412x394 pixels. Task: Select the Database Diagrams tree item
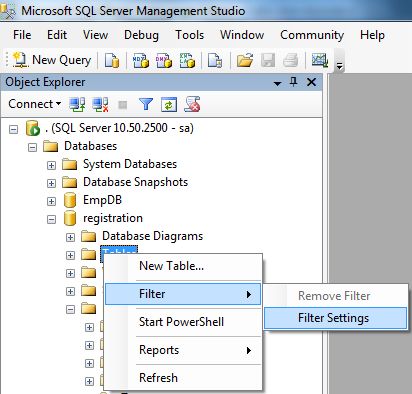(x=152, y=236)
